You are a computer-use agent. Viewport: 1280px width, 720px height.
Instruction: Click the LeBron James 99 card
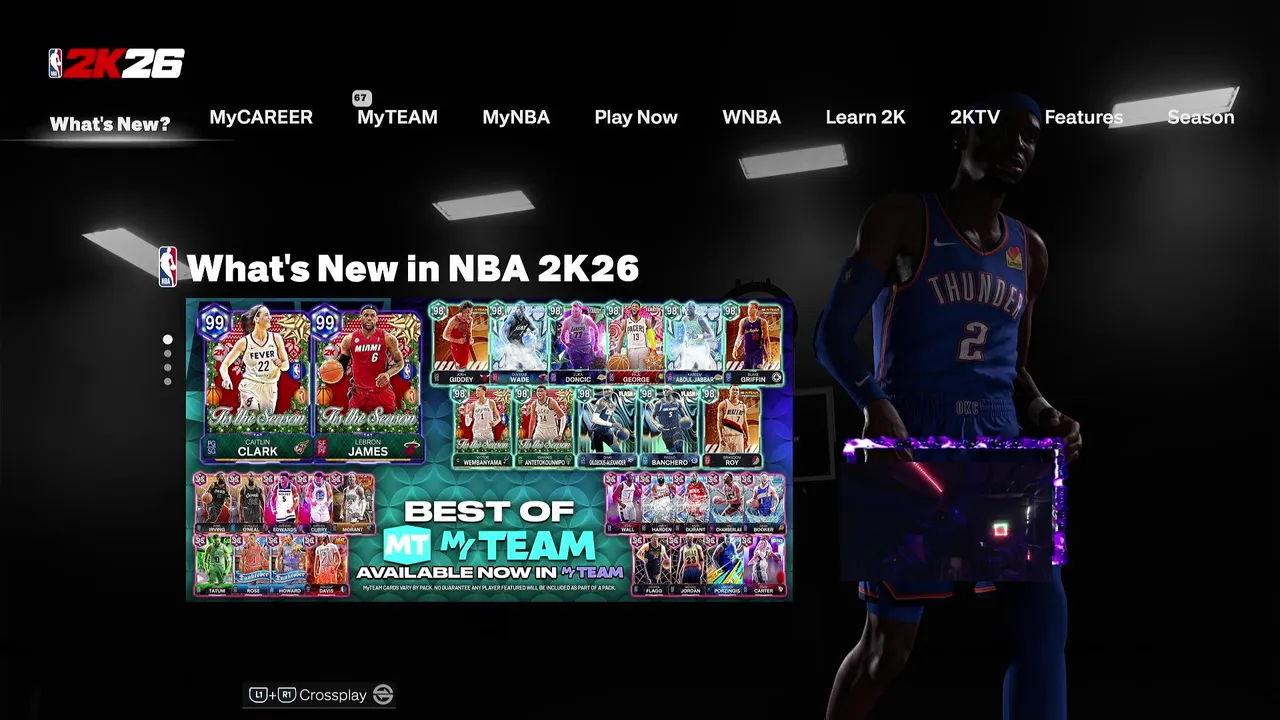pyautogui.click(x=368, y=383)
